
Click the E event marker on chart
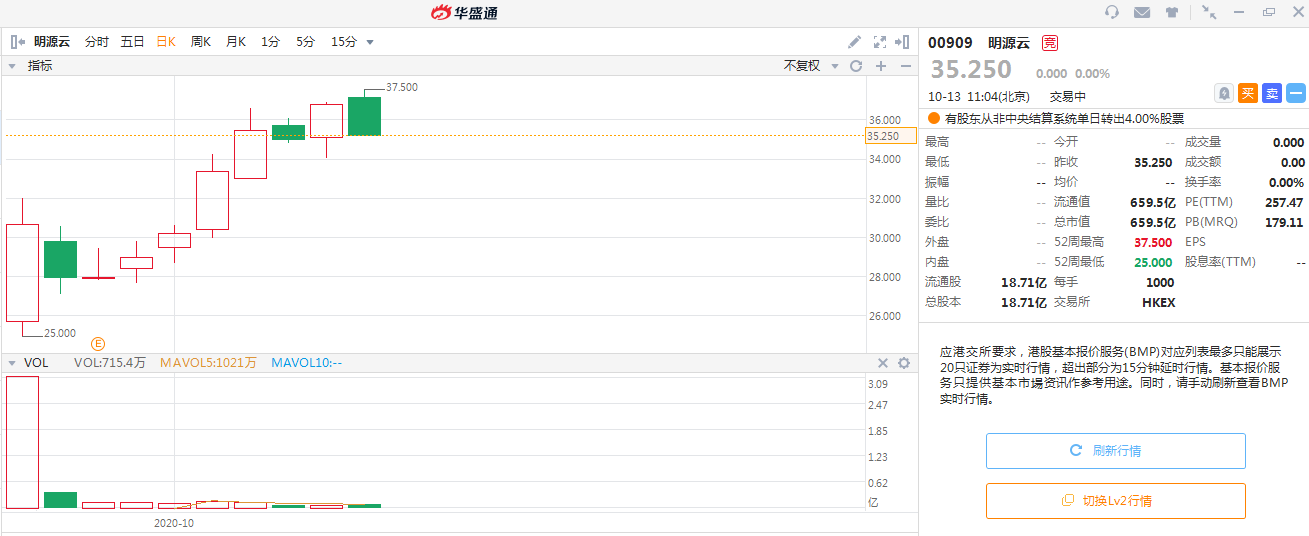coord(98,344)
